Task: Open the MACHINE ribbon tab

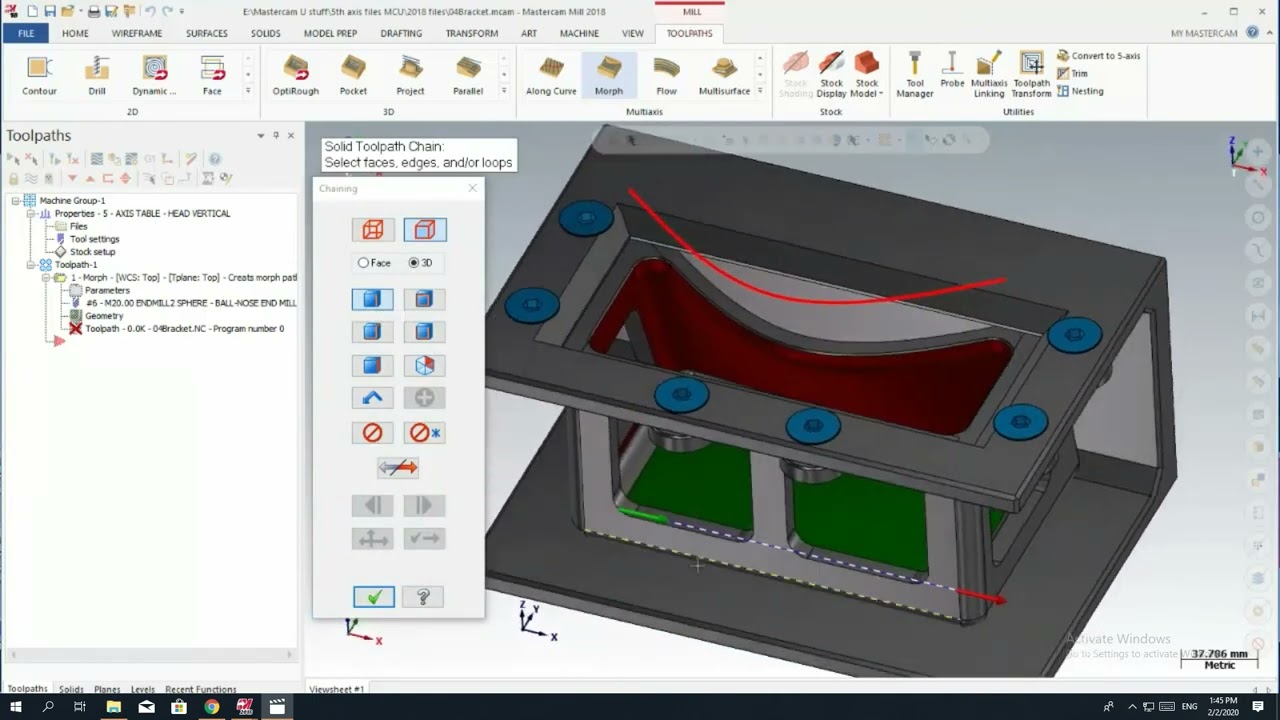Action: (x=579, y=33)
